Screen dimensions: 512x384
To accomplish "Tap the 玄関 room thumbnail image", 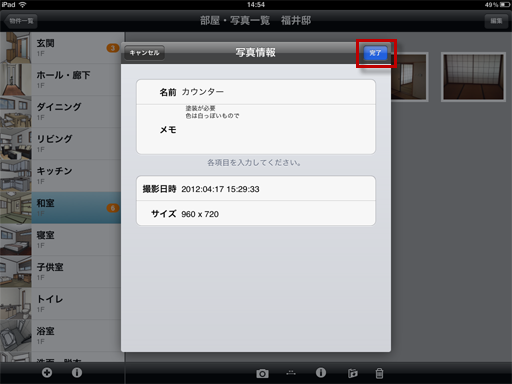I will point(16,48).
